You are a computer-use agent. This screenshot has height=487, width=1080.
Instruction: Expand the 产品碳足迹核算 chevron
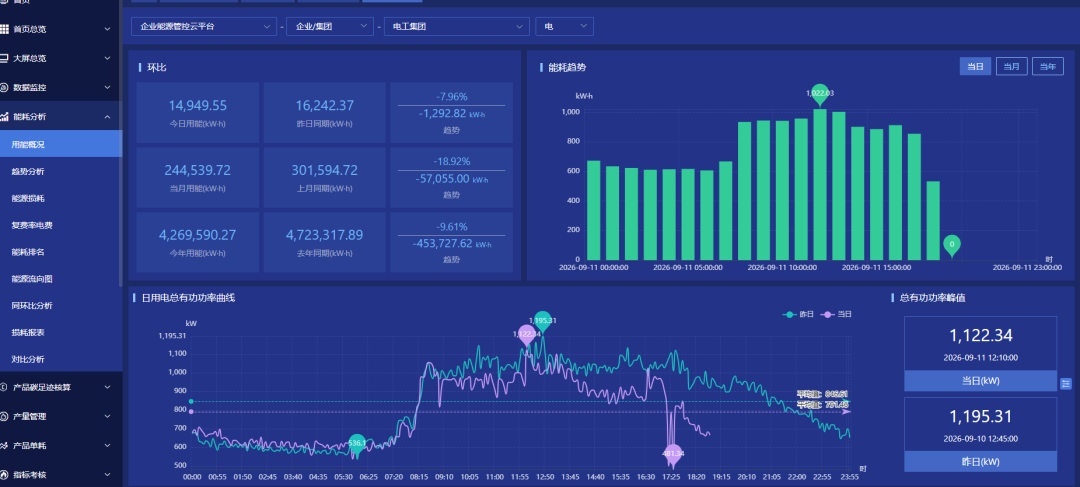coord(107,387)
